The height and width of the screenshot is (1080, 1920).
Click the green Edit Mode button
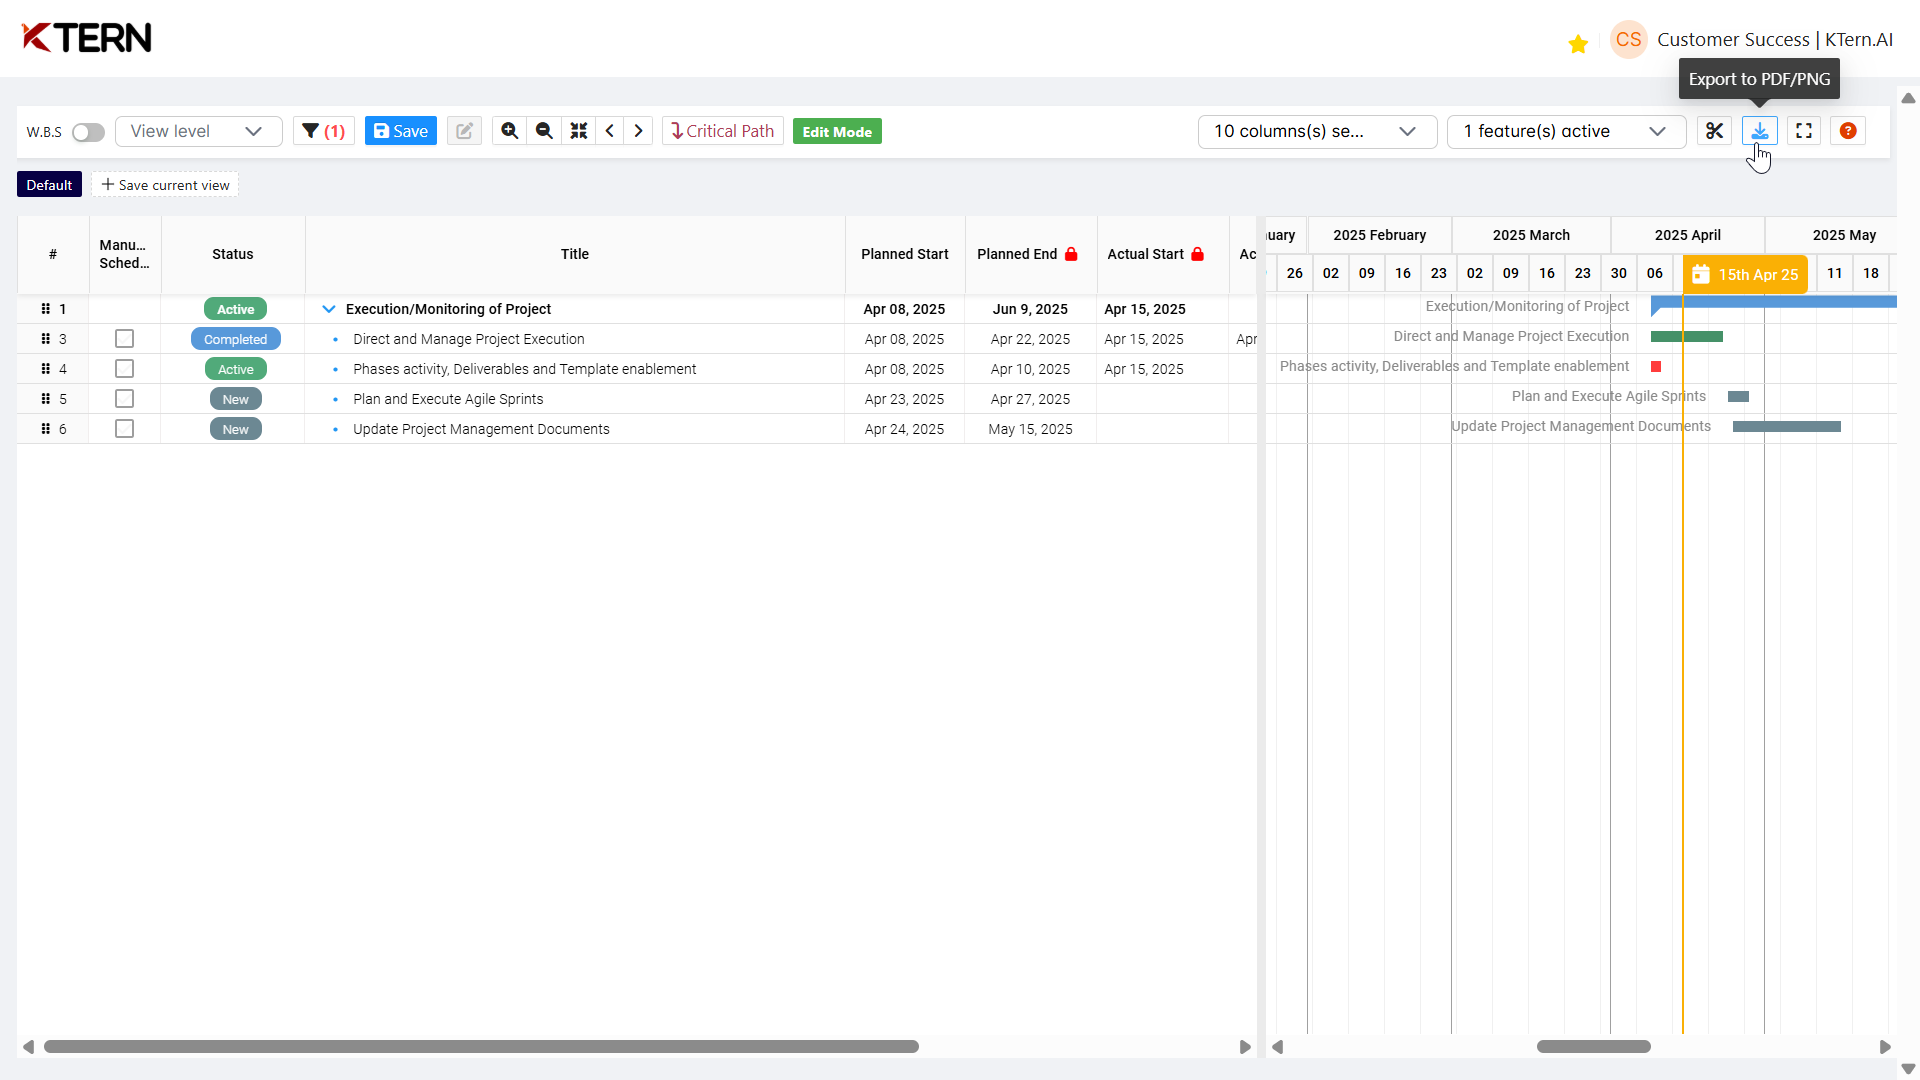pyautogui.click(x=837, y=132)
